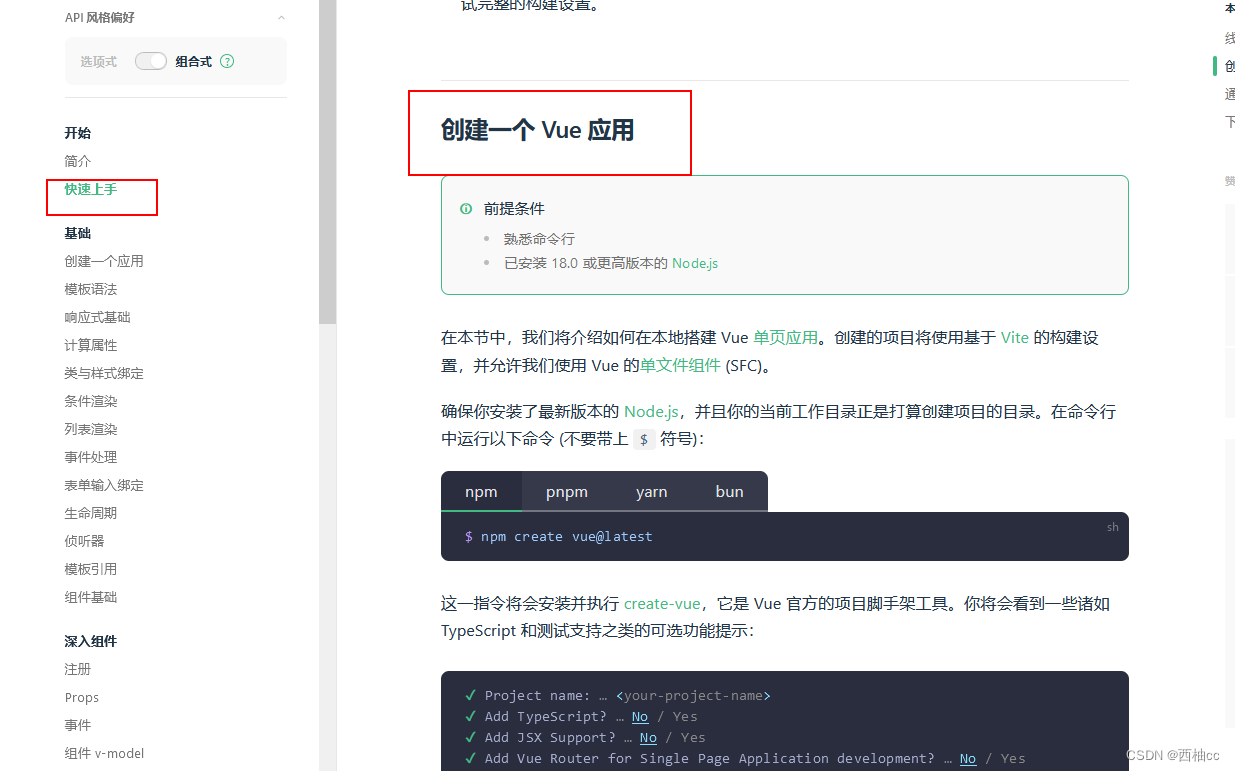
Task: Open the 响应式基础 sidebar entry
Action: tap(95, 317)
